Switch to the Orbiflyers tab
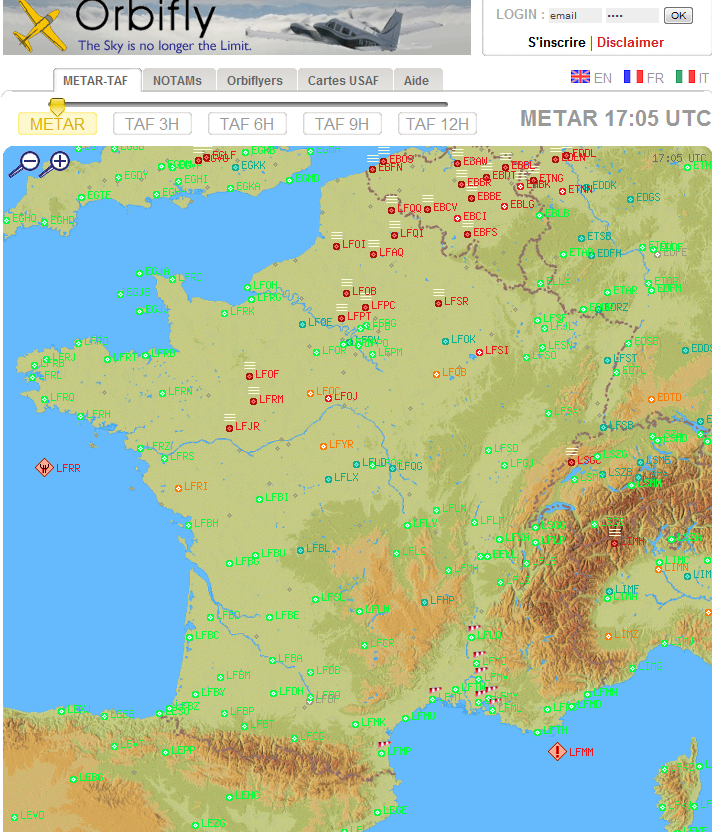Screen dimensions: 712x832 [x=254, y=81]
